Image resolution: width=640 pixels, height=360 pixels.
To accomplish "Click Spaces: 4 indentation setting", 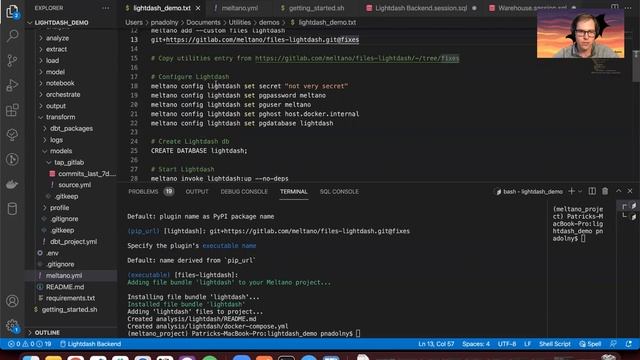I will coord(476,344).
